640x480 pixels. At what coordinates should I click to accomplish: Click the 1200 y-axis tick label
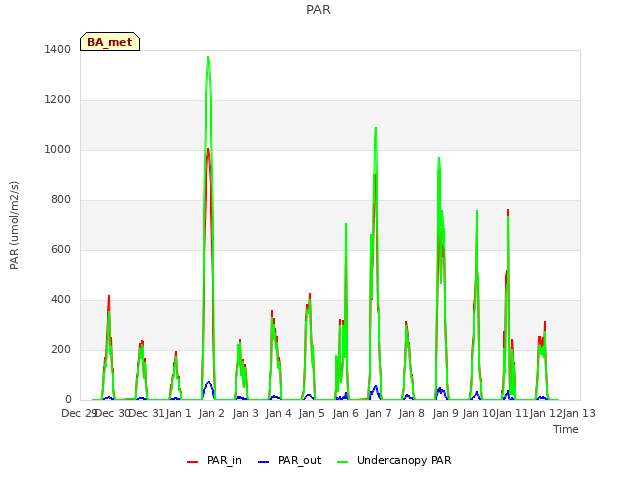click(58, 100)
